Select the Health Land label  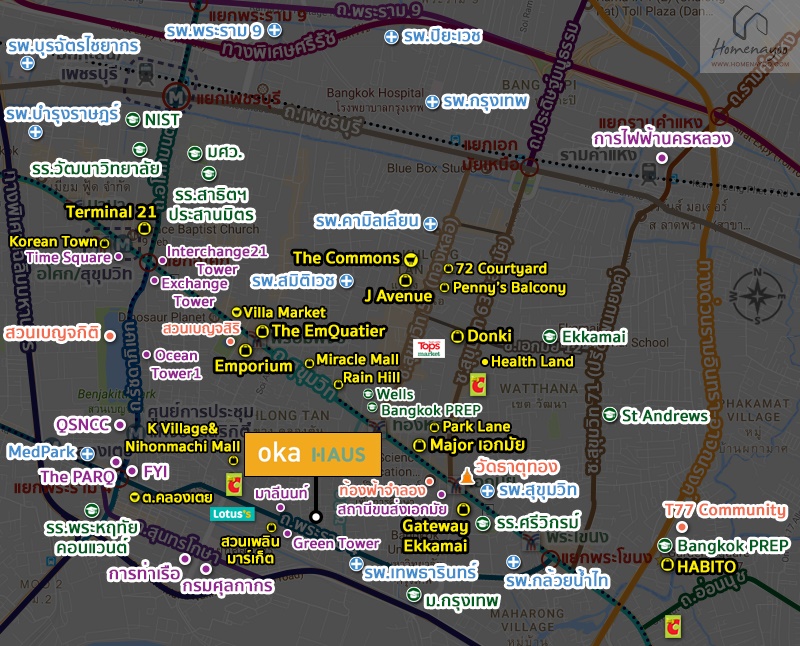(x=532, y=362)
